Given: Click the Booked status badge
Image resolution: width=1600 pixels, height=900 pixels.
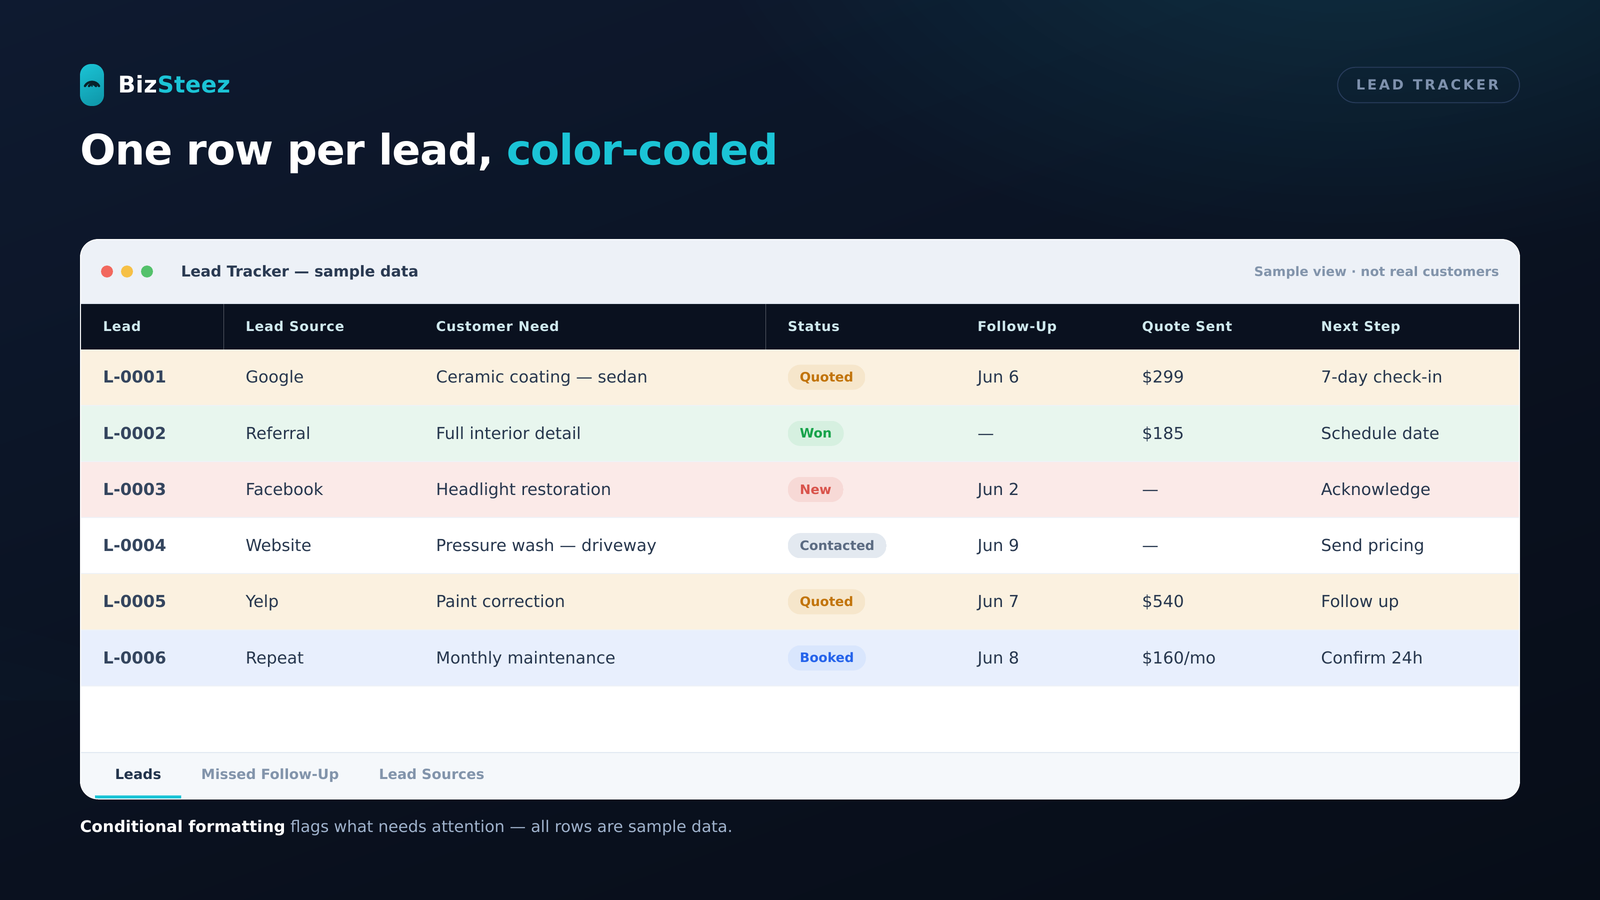Looking at the screenshot, I should [x=827, y=657].
